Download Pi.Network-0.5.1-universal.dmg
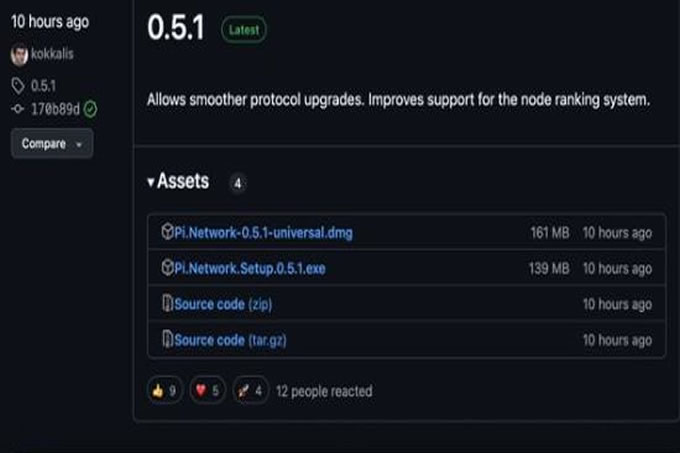680x453 pixels. pyautogui.click(x=263, y=233)
